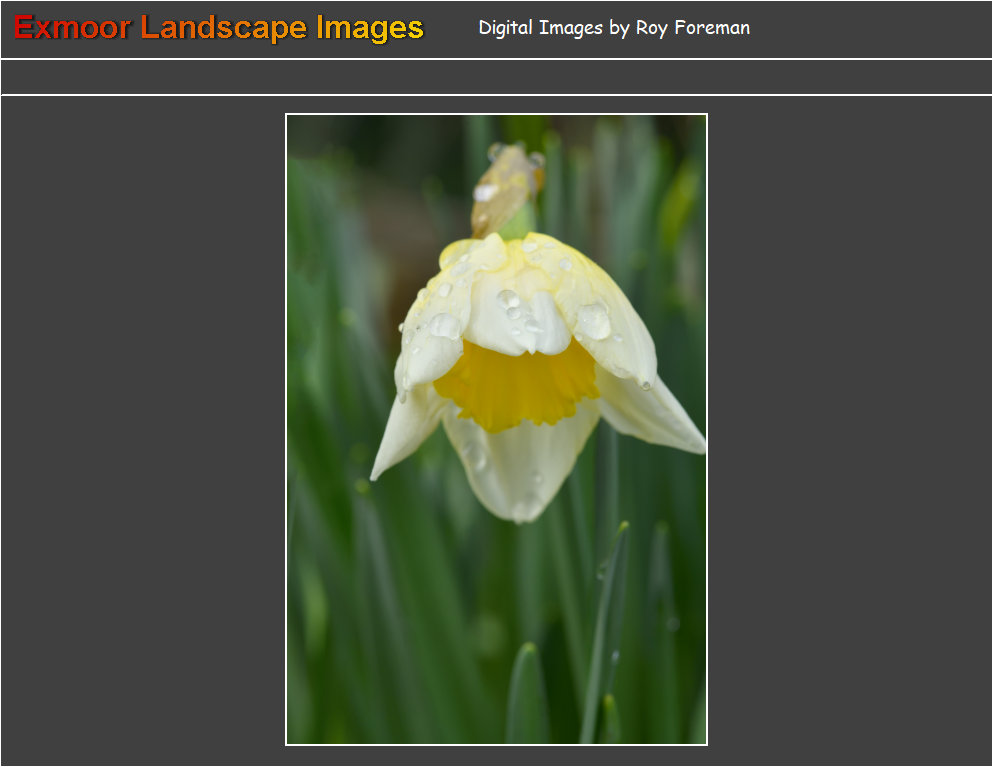Image resolution: width=993 pixels, height=767 pixels.
Task: Click the pointed white petal on the right
Action: [655, 412]
